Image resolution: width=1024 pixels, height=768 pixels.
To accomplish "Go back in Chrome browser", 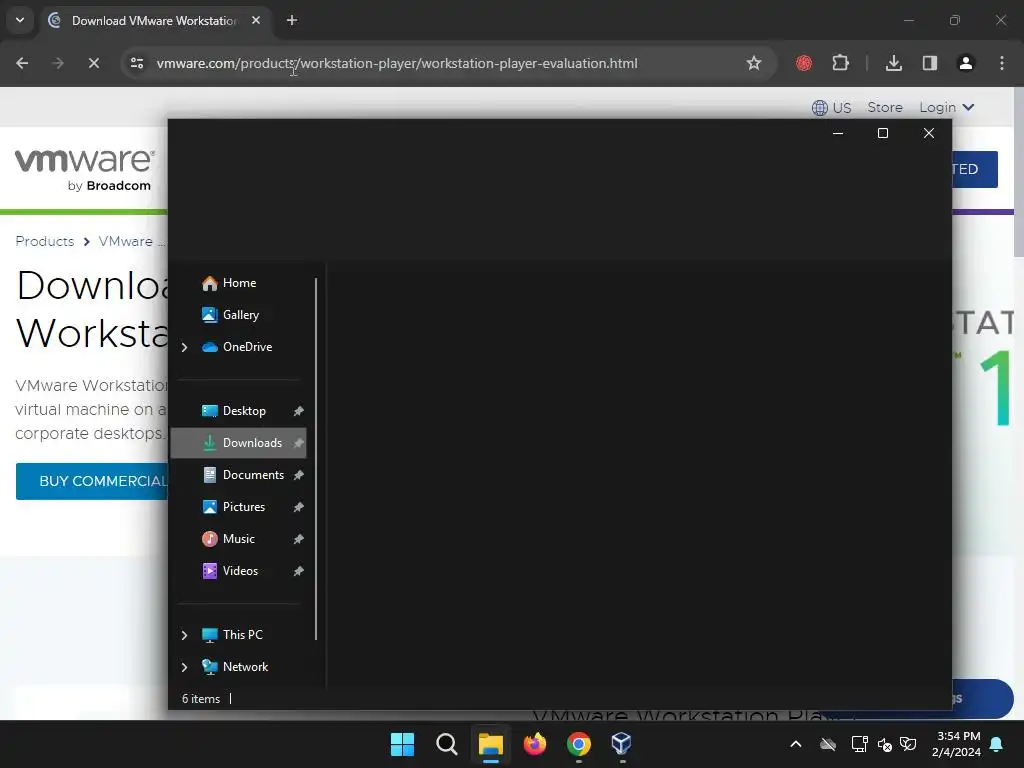I will pos(22,63).
